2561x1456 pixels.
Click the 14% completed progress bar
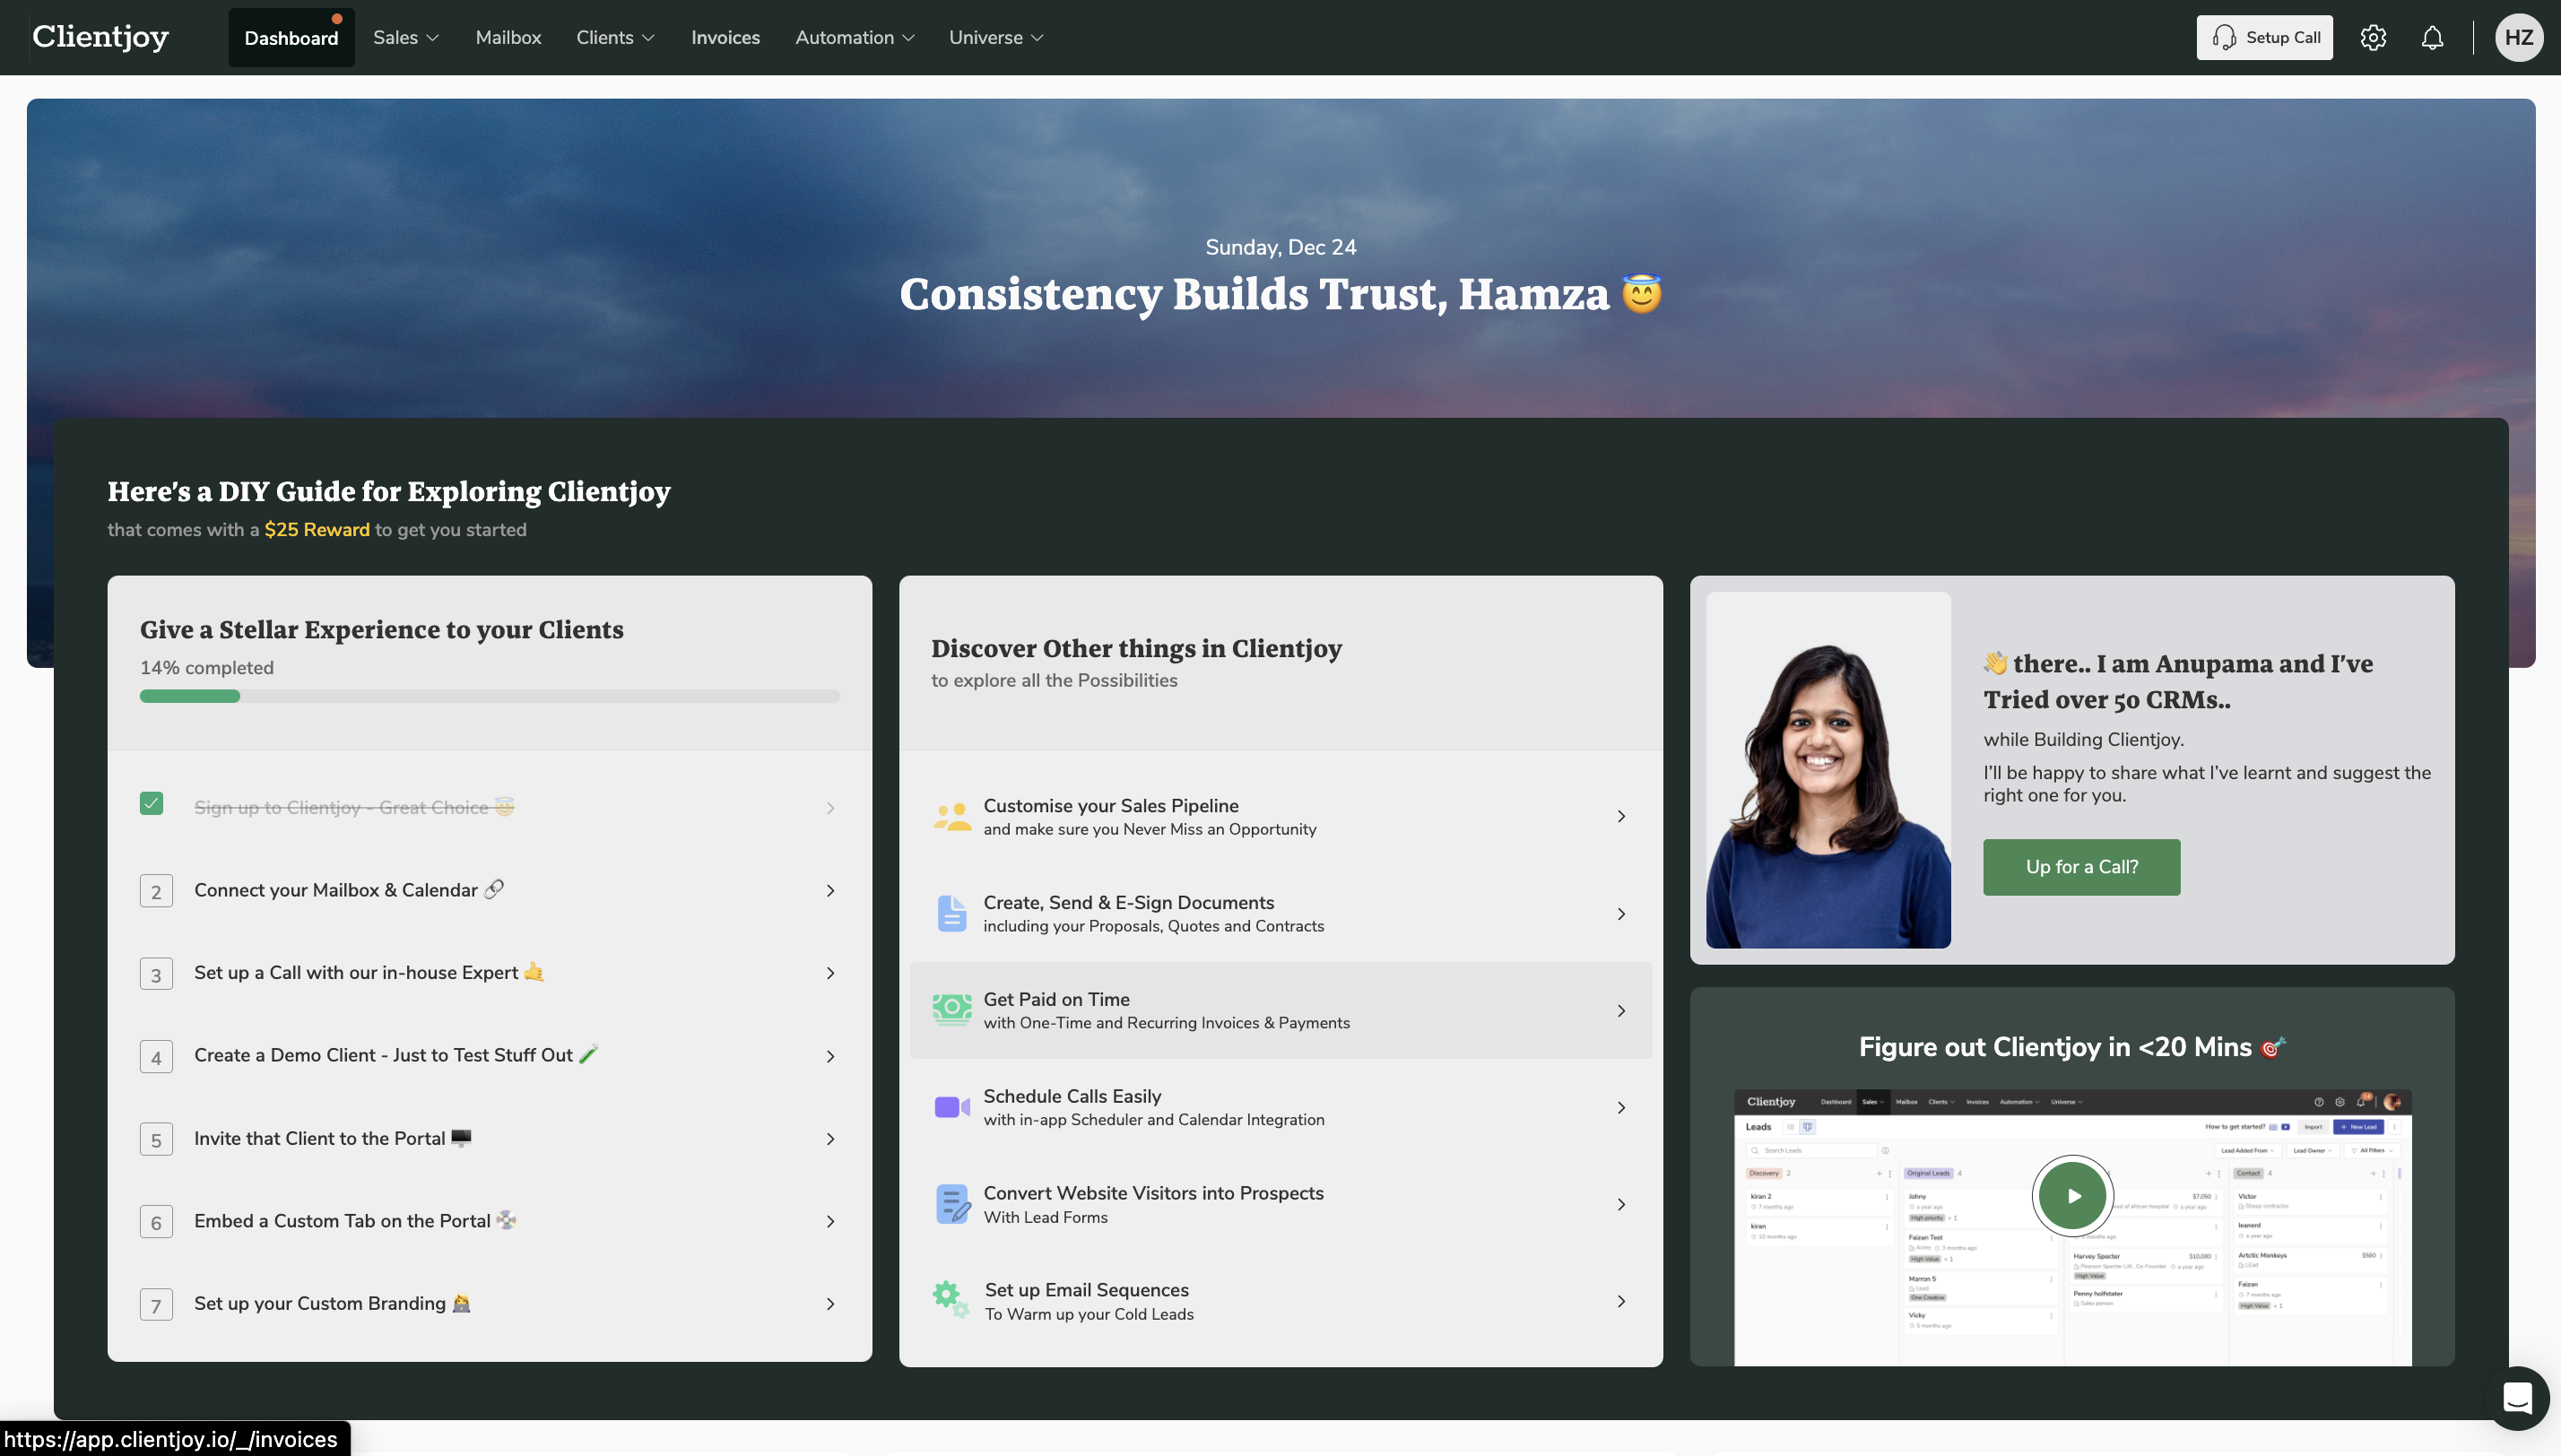pos(489,696)
